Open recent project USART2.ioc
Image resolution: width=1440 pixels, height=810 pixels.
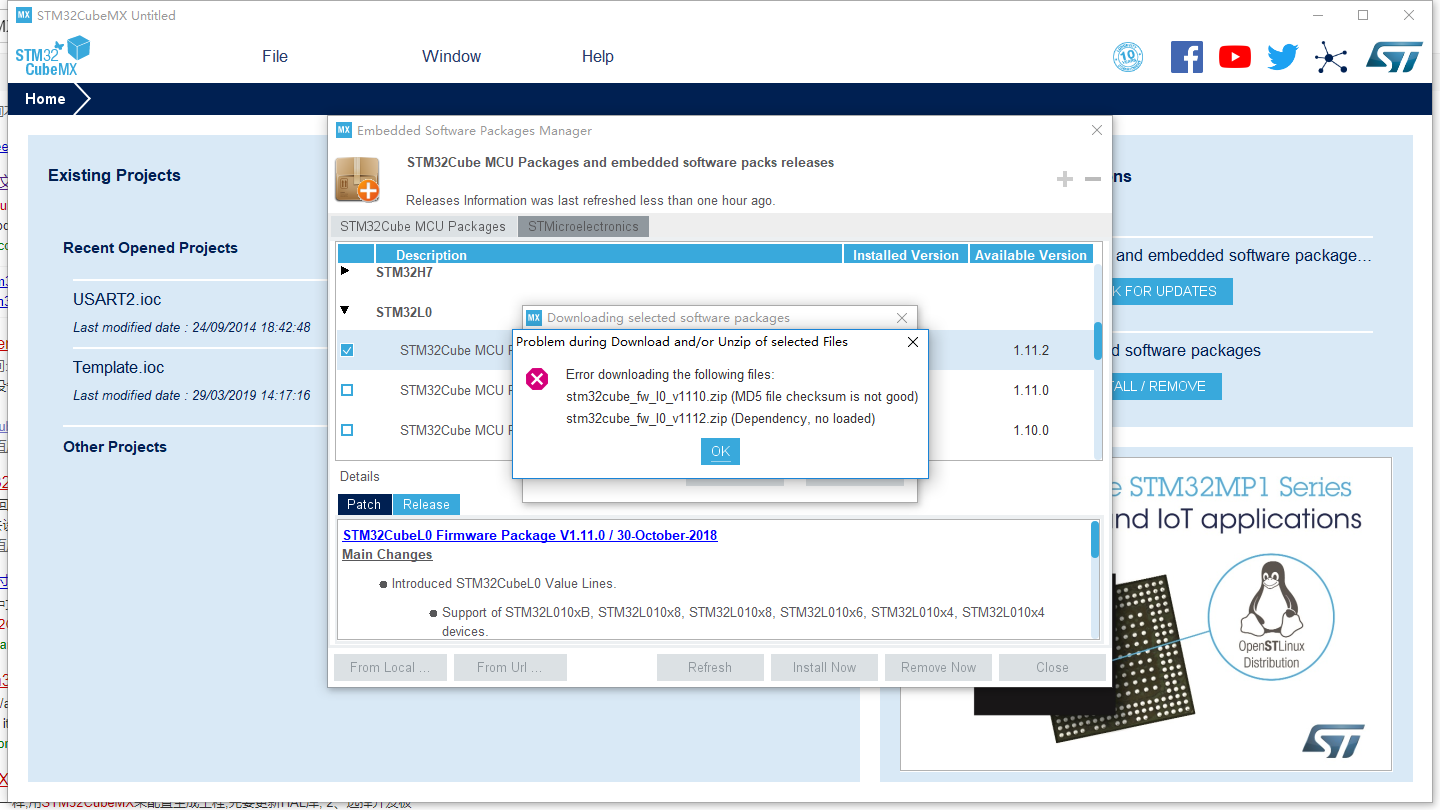pos(117,299)
